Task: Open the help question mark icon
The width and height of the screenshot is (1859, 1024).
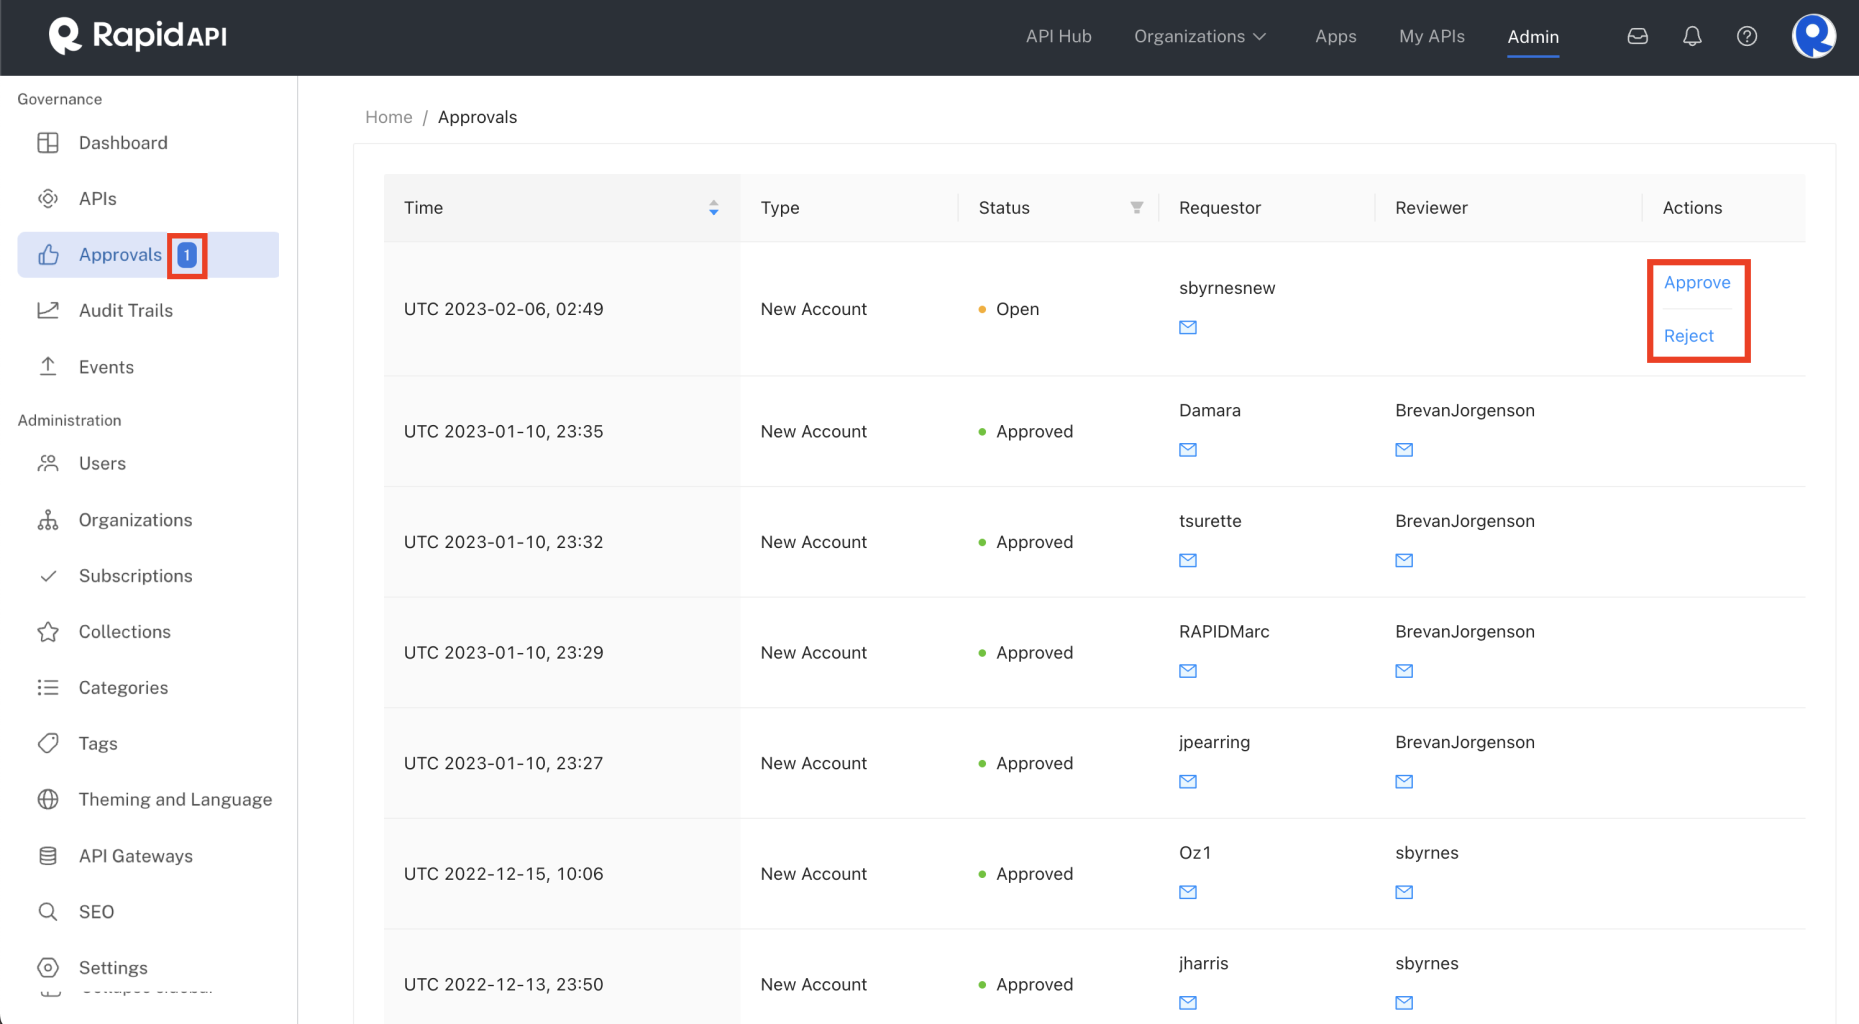Action: 1747,36
